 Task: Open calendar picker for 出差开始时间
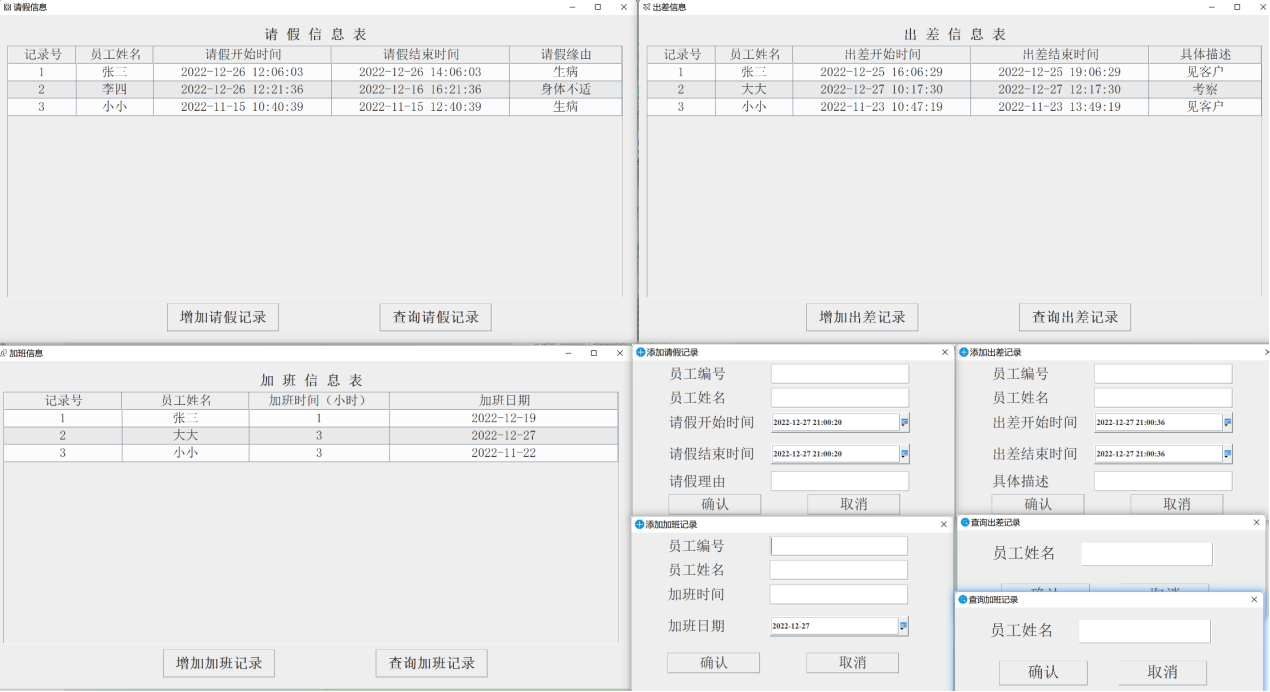click(x=1228, y=423)
